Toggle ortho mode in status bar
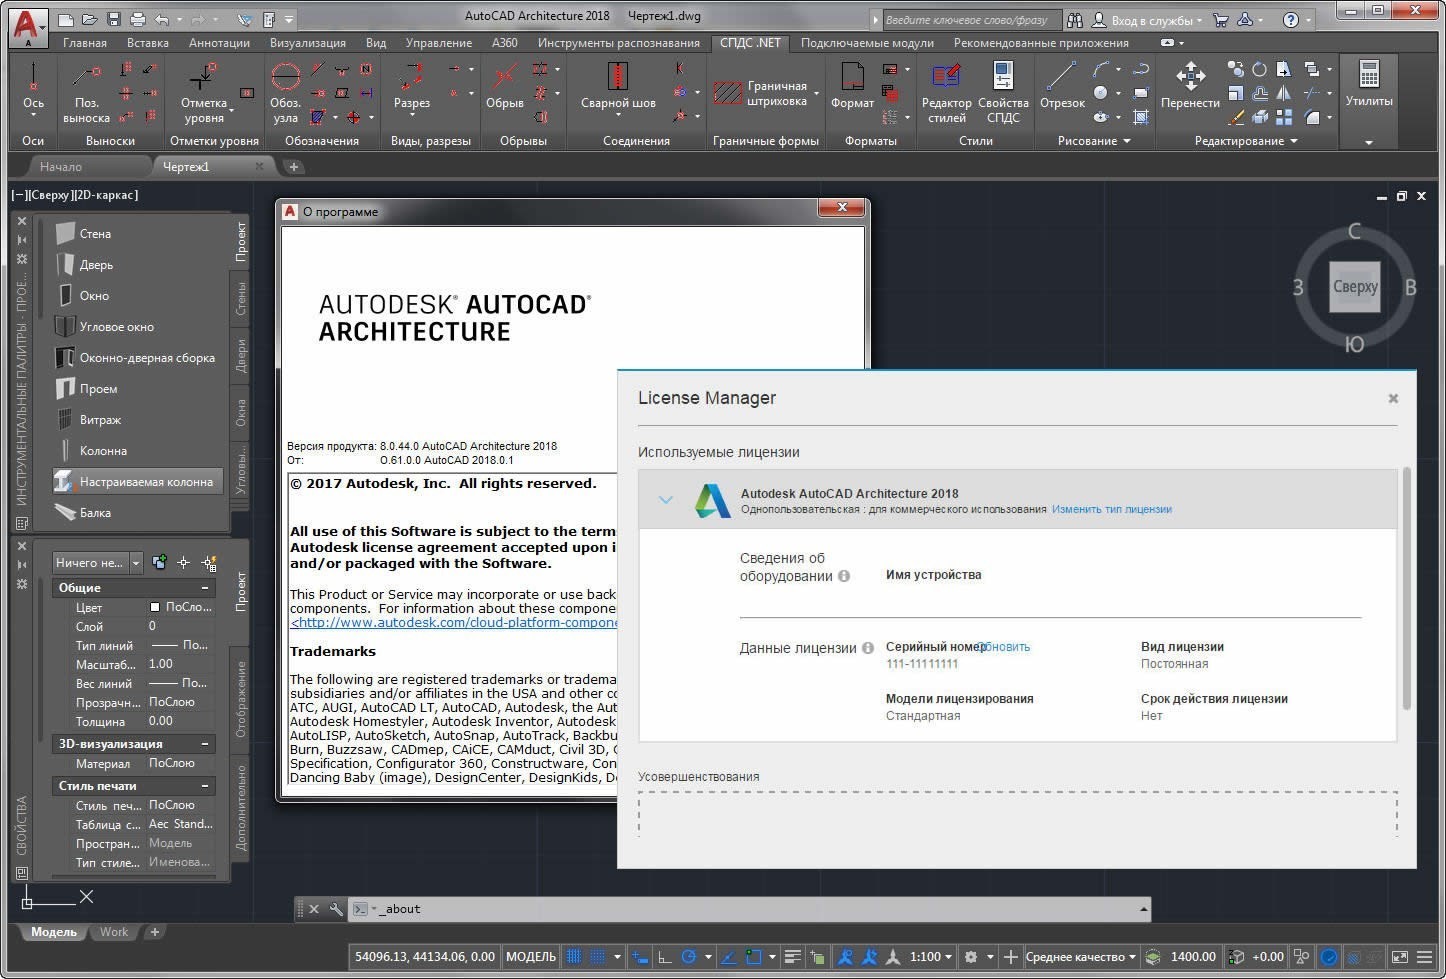Viewport: 1446px width, 979px height. tap(665, 957)
